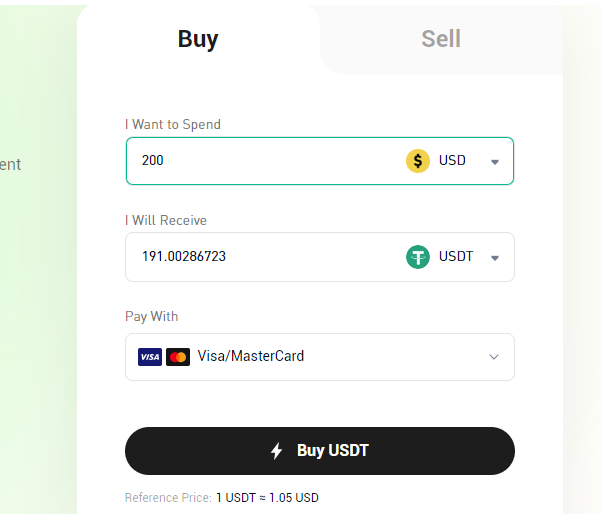
Task: Click the USDT currency label
Action: [456, 256]
